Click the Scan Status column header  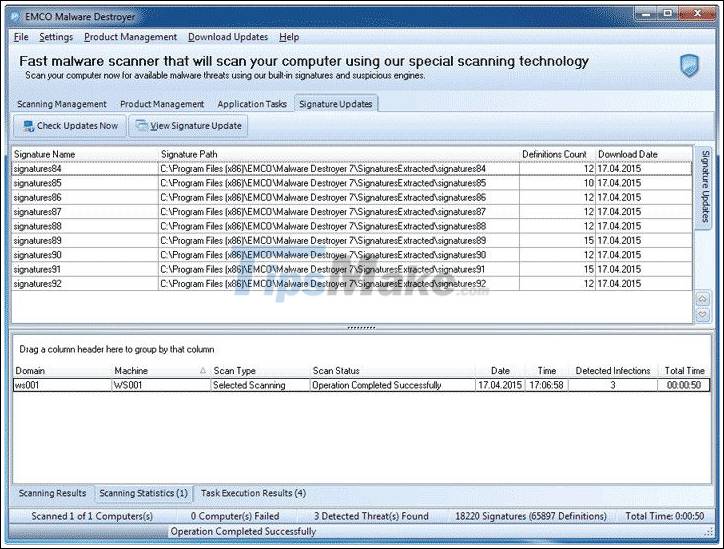click(x=392, y=371)
